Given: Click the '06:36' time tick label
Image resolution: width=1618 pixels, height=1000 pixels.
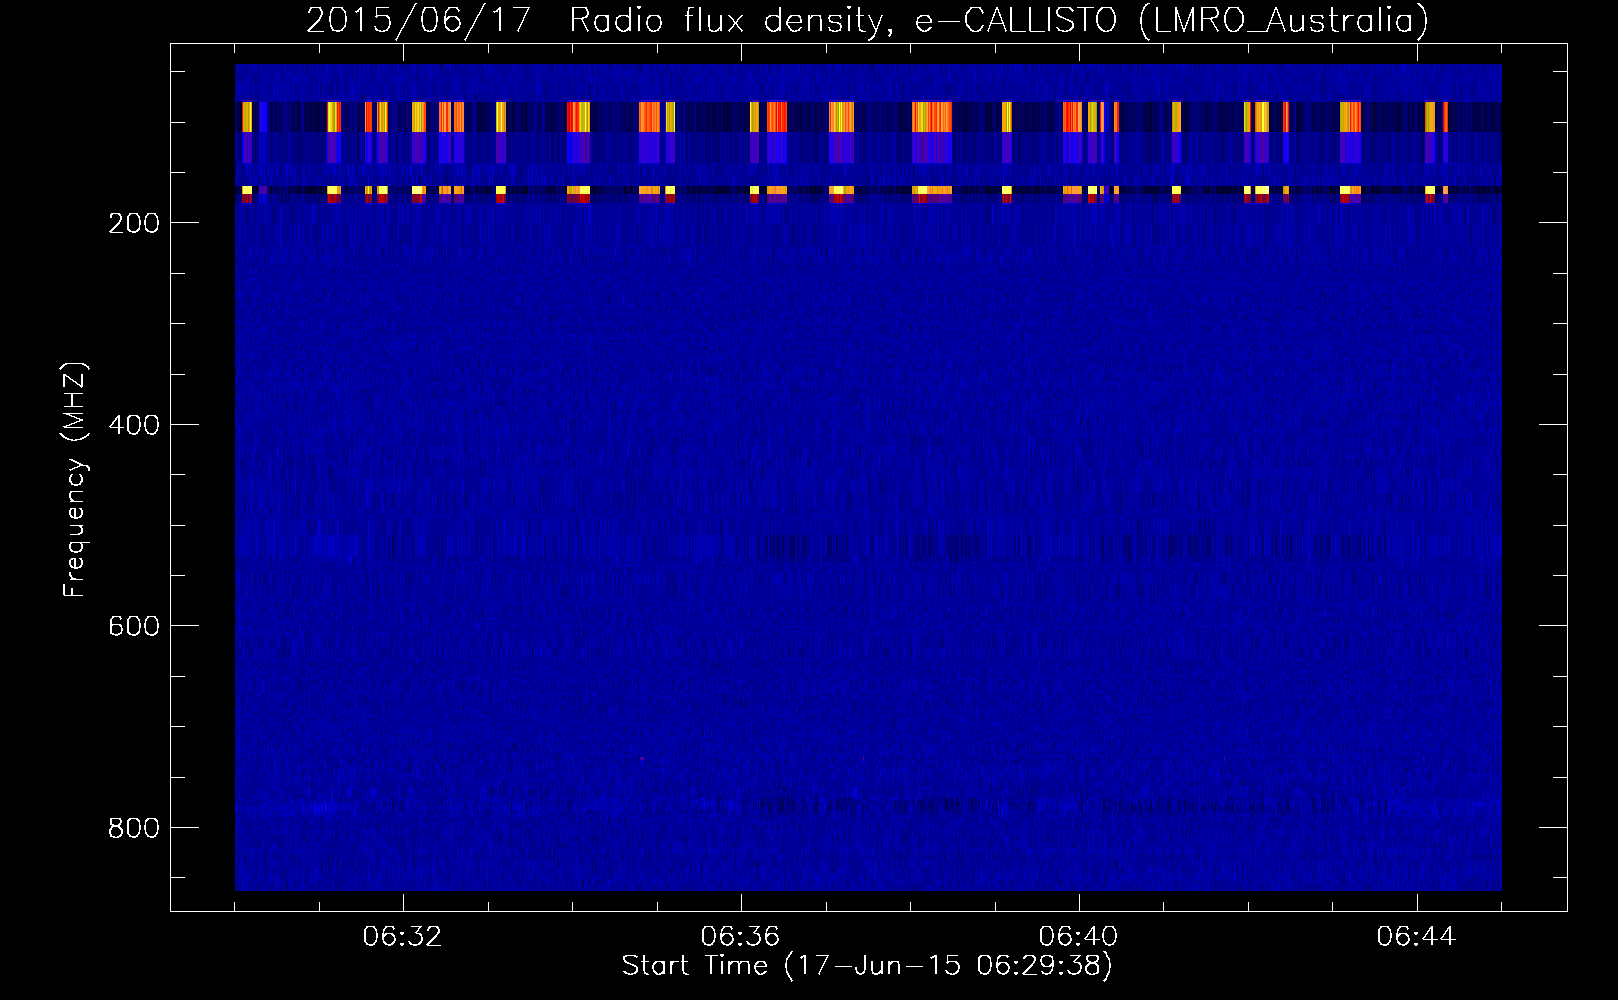Looking at the screenshot, I should 741,937.
